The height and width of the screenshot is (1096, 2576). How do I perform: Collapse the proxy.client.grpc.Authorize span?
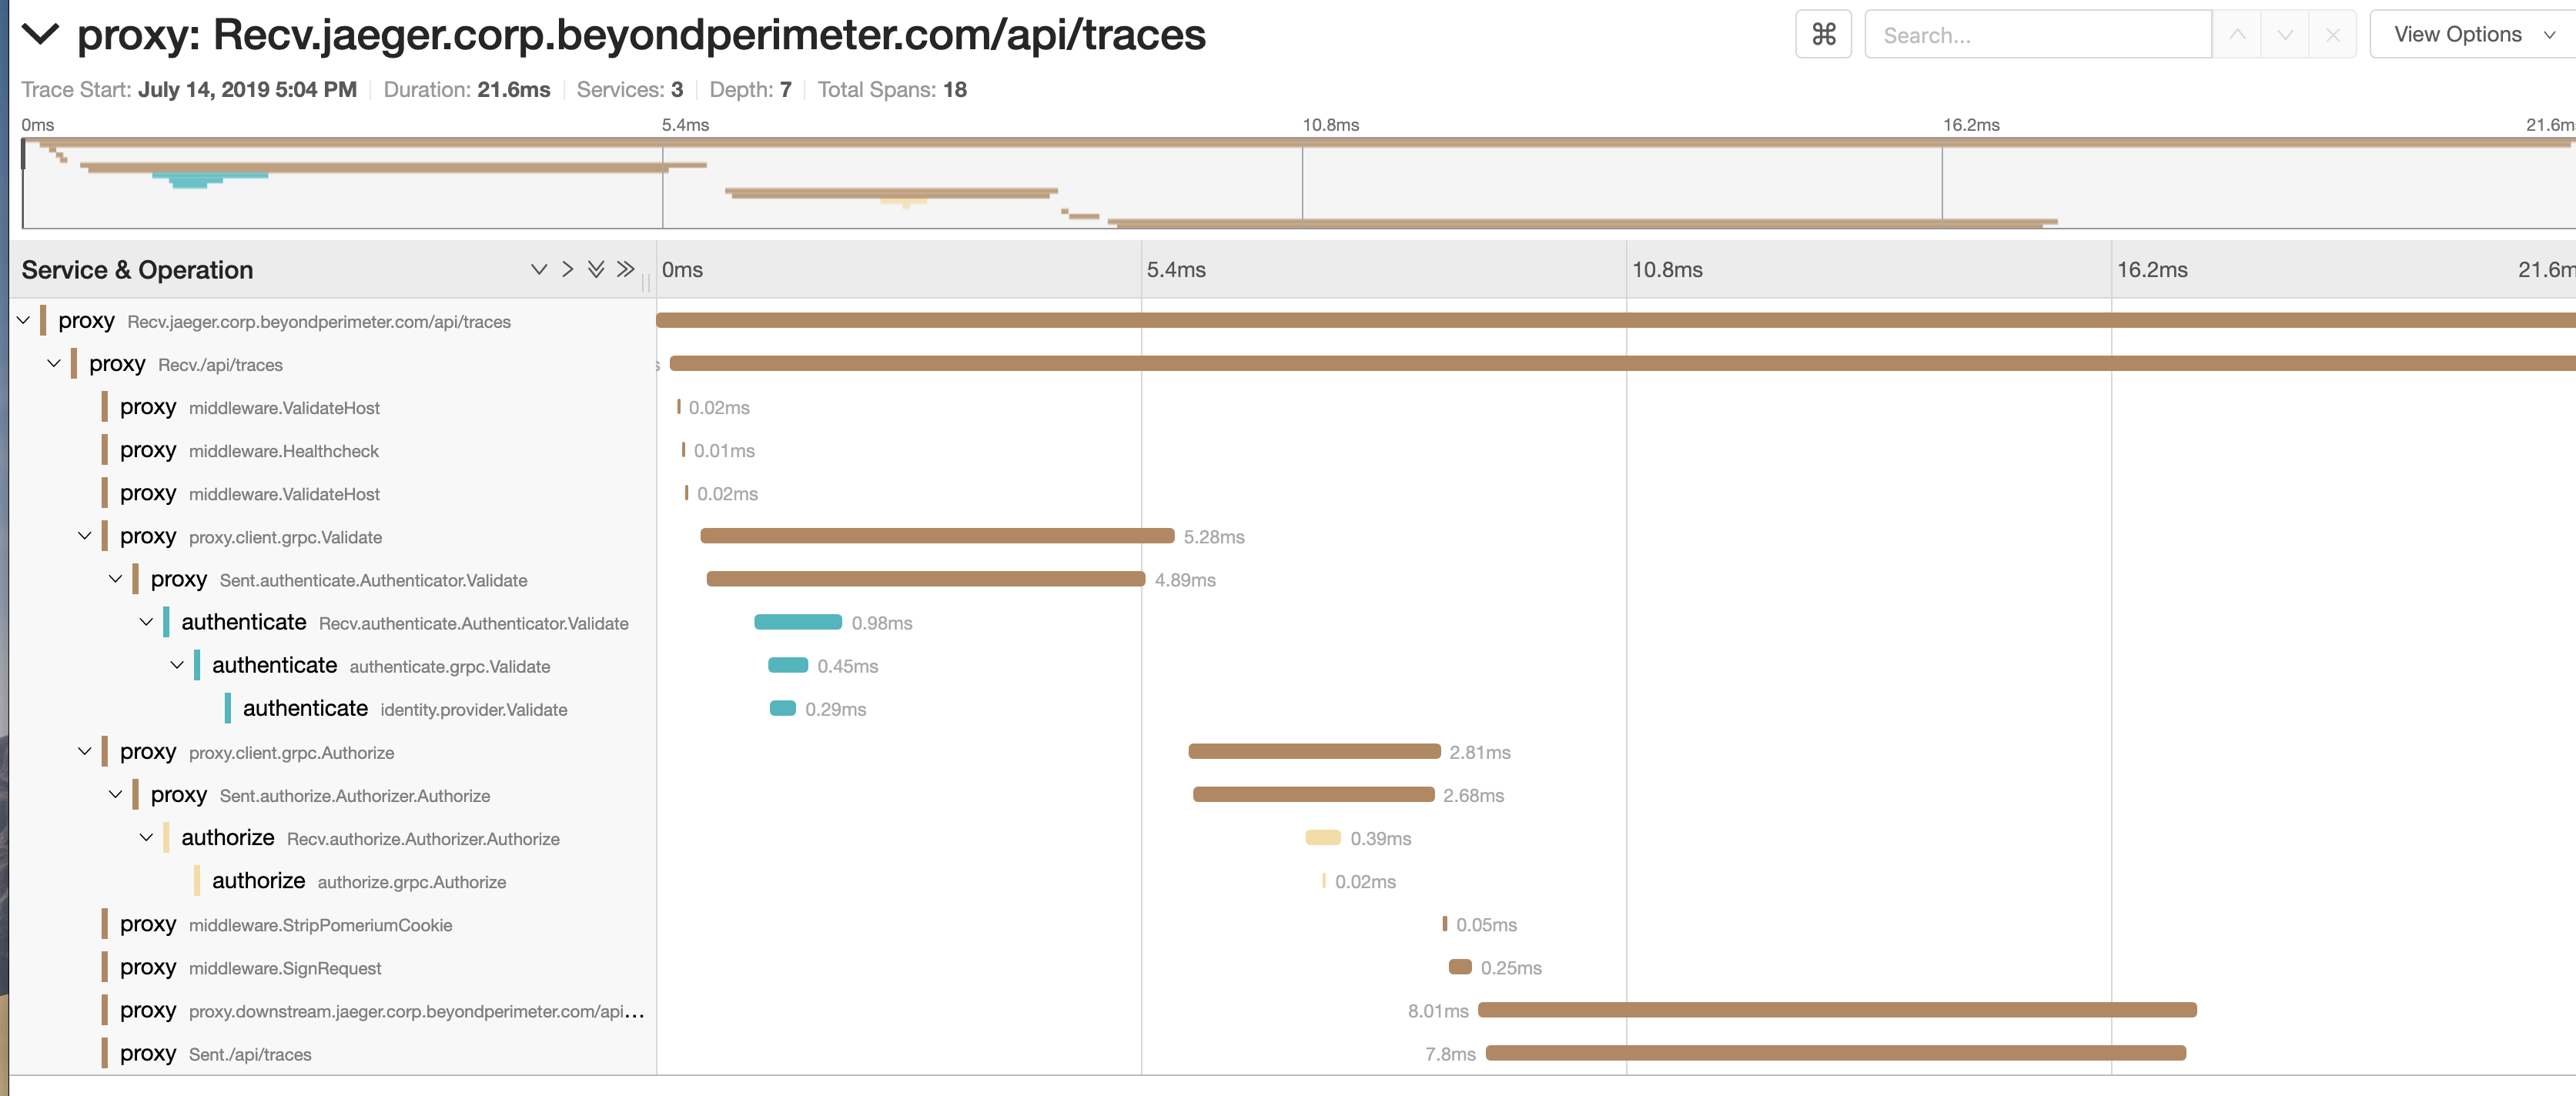click(85, 751)
